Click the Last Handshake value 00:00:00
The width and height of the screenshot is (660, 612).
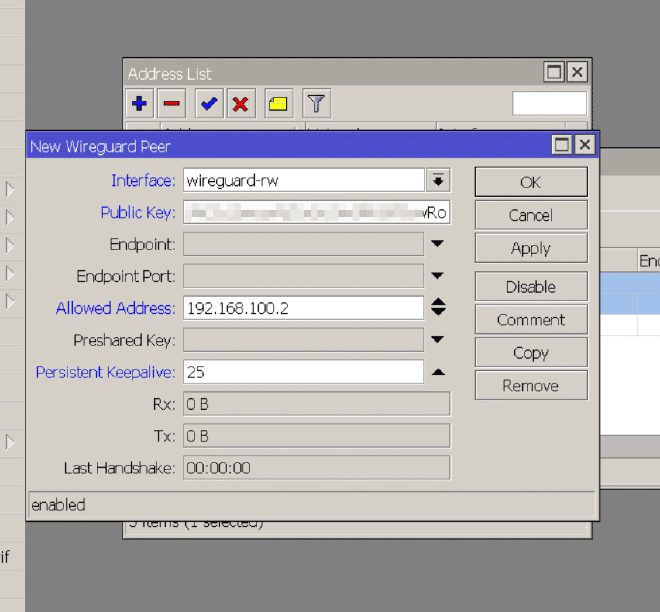pos(317,468)
